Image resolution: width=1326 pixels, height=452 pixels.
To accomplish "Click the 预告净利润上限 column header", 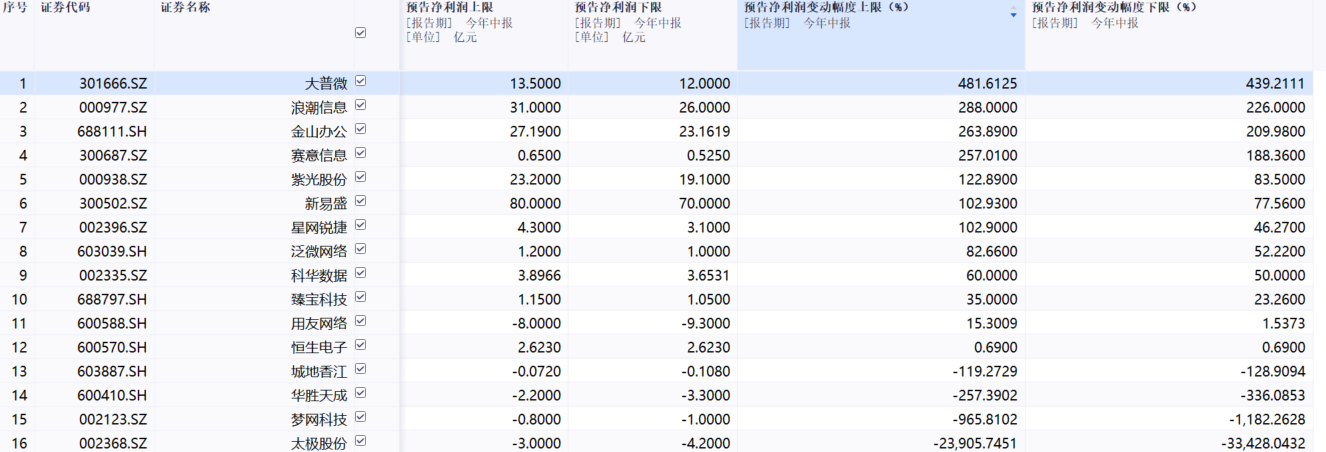I will (x=449, y=7).
